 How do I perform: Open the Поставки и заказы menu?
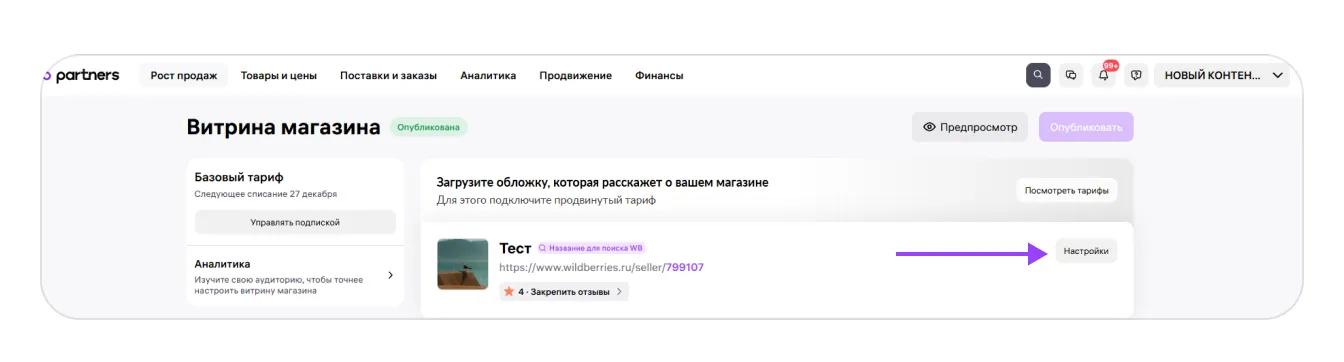point(388,75)
